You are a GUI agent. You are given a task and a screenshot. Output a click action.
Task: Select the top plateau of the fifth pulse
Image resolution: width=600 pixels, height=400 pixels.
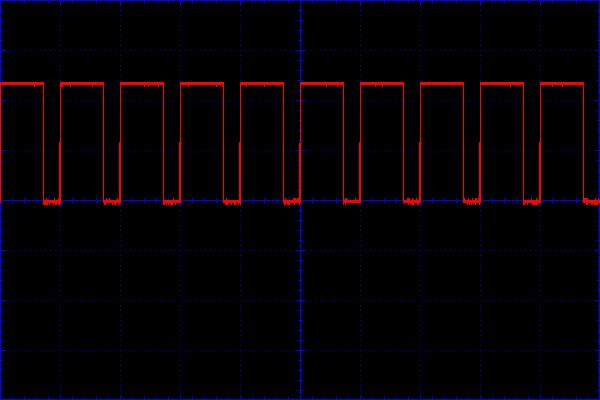tap(262, 85)
